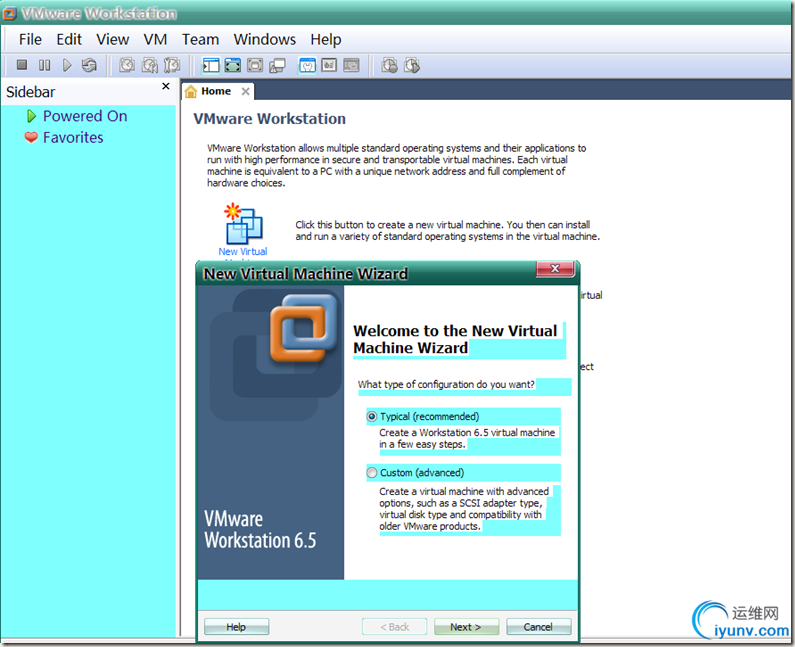The width and height of the screenshot is (795, 647).
Task: Open the File menu
Action: click(x=30, y=40)
